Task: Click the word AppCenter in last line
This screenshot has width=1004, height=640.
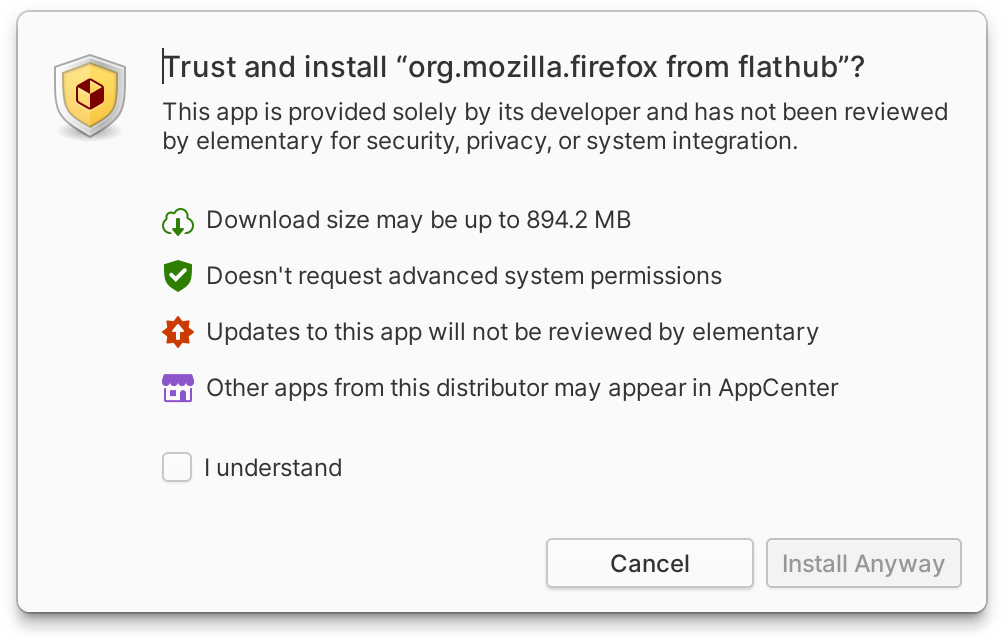Action: pyautogui.click(x=778, y=388)
